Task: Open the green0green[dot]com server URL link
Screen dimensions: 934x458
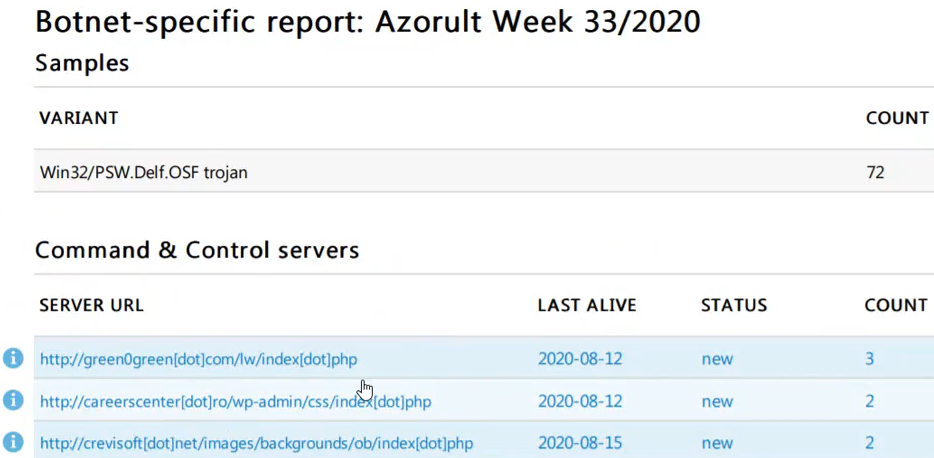Action: (x=198, y=359)
